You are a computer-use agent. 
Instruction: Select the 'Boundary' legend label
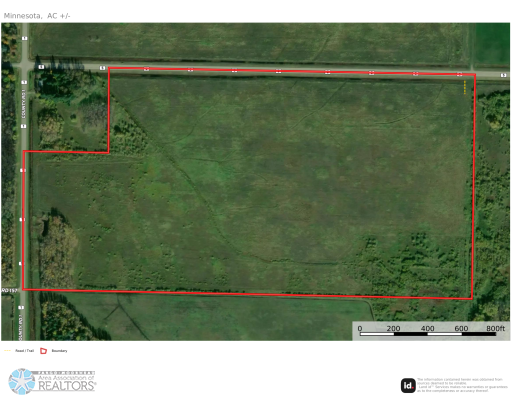coord(59,351)
